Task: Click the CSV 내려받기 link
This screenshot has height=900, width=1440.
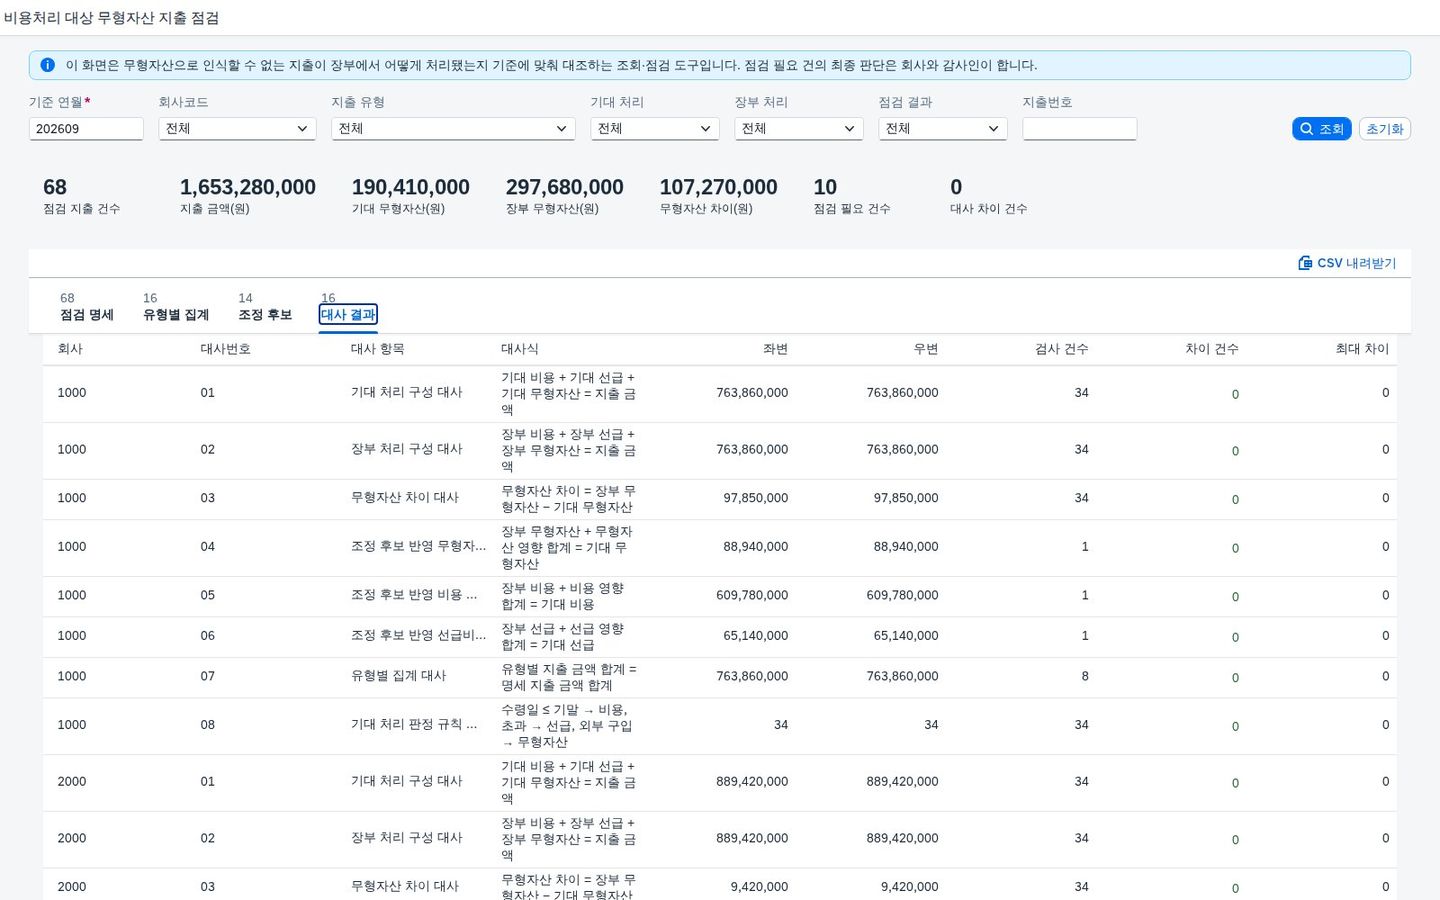Action: click(1347, 263)
